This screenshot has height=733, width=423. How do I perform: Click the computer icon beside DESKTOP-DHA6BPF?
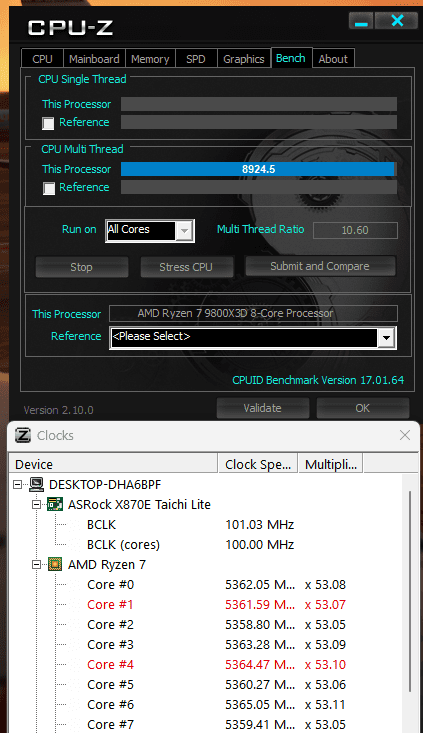coord(36,484)
